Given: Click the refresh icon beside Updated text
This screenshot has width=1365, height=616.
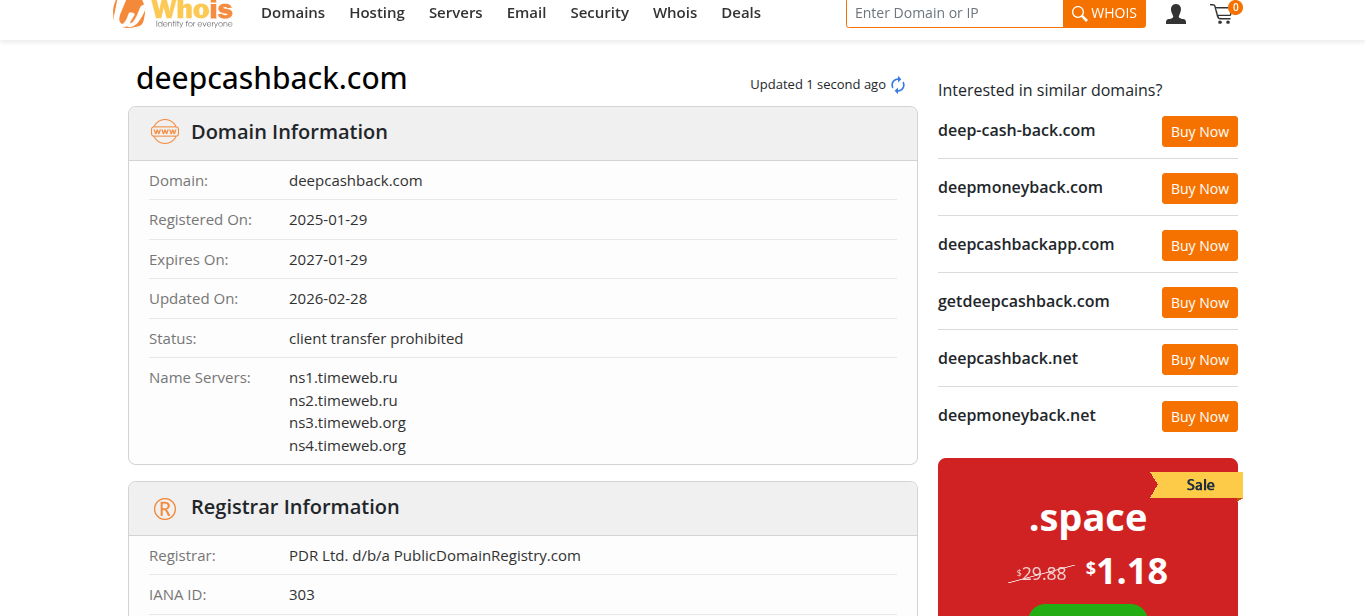Looking at the screenshot, I should (898, 85).
